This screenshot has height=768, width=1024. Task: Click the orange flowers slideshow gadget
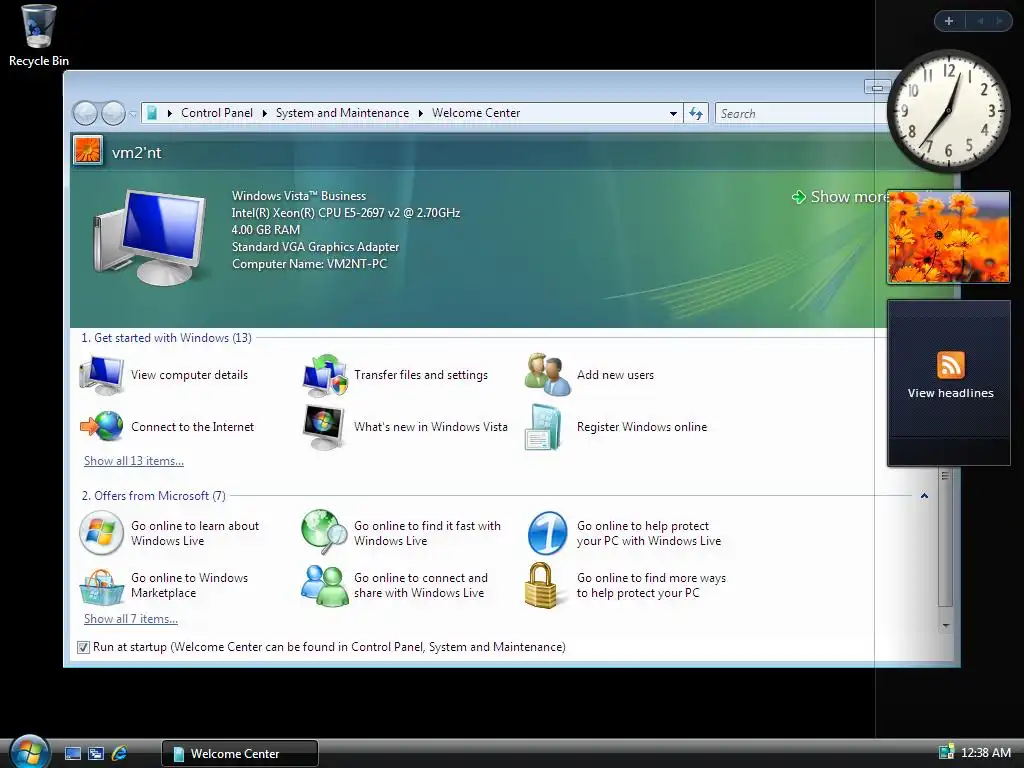pos(948,237)
